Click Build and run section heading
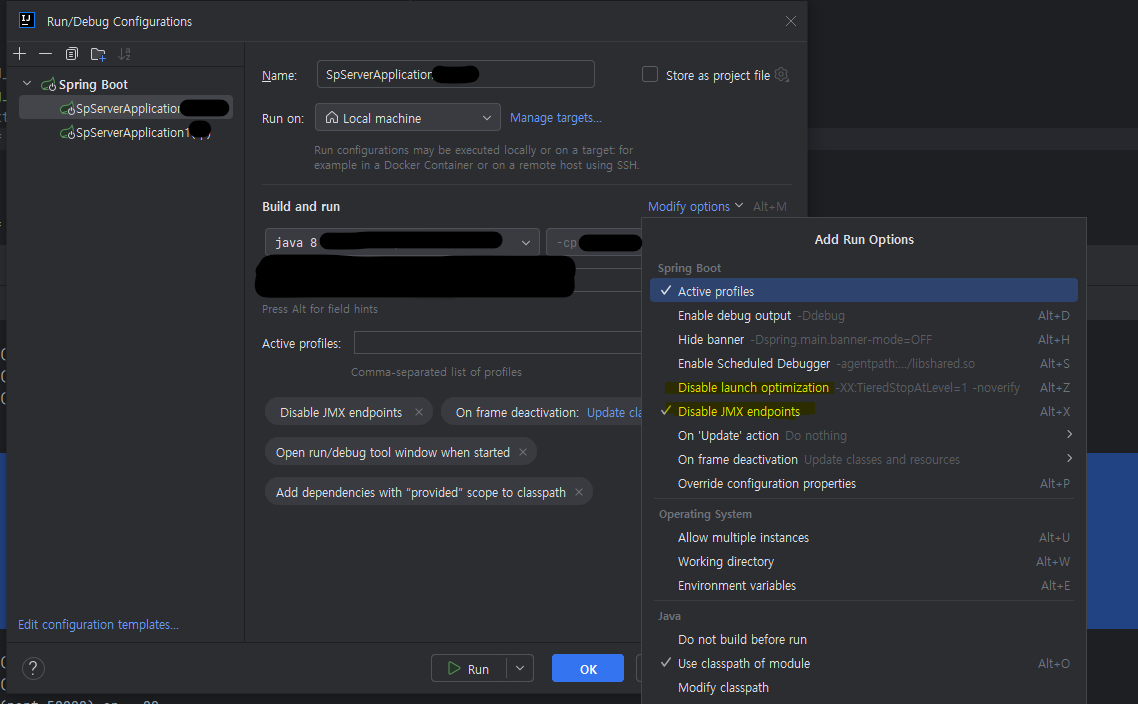 pos(300,206)
